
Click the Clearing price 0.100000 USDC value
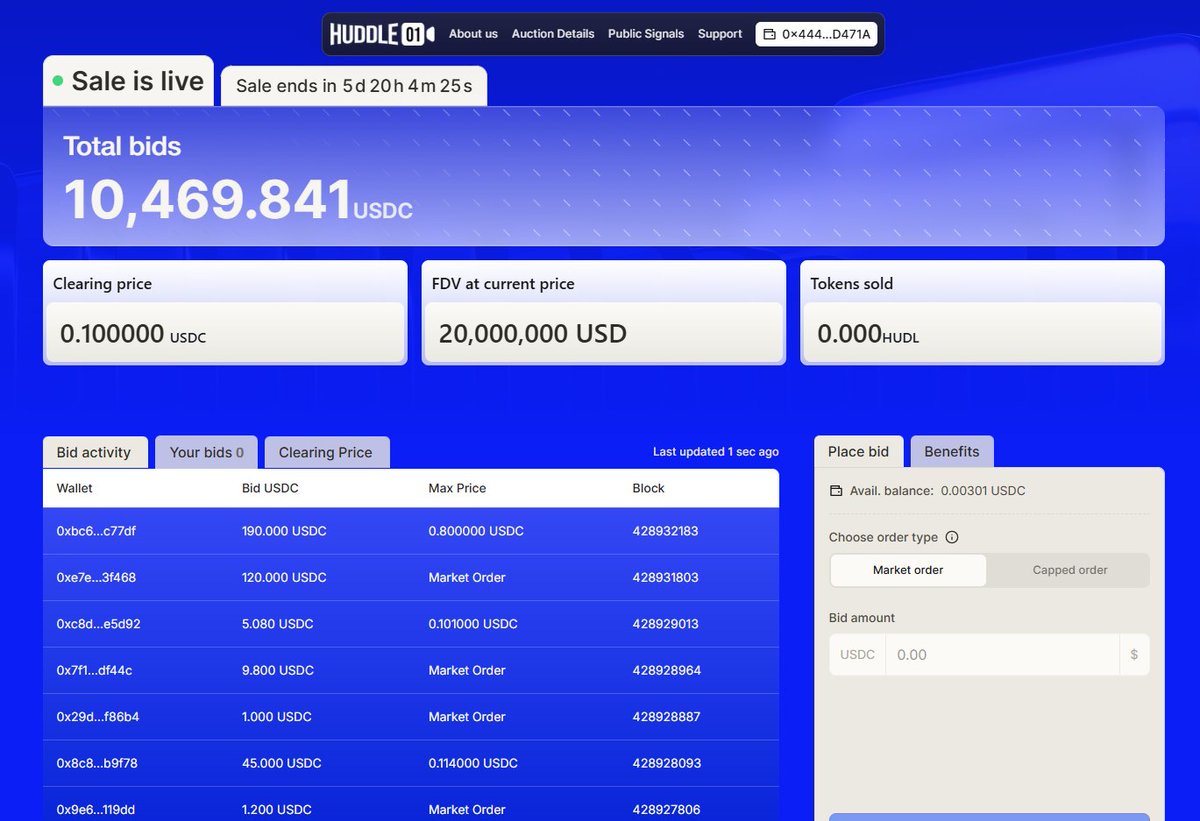(133, 334)
